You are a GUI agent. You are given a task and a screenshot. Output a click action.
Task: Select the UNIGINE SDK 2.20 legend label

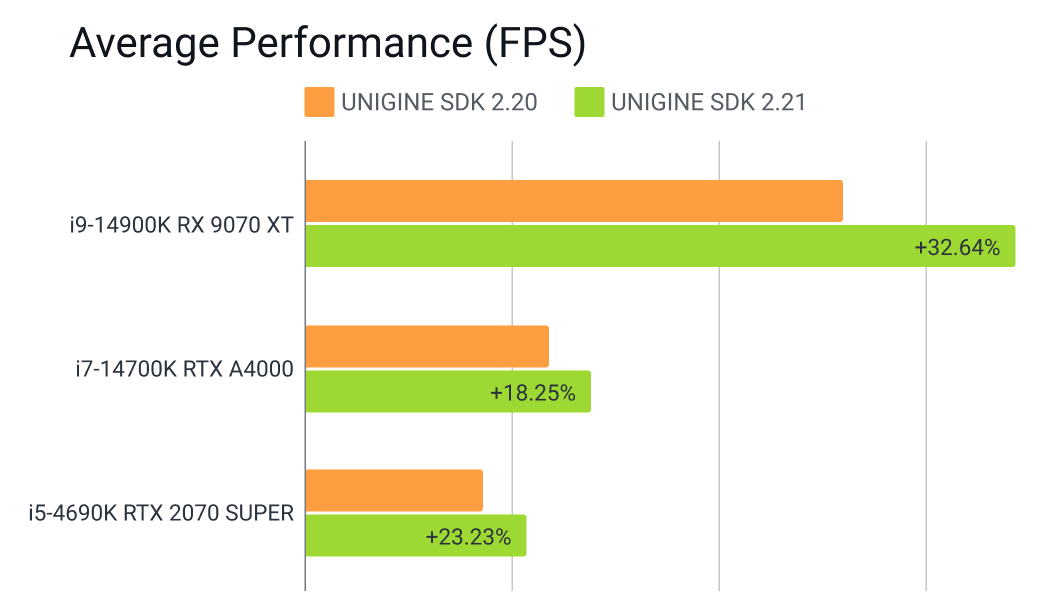click(x=439, y=102)
